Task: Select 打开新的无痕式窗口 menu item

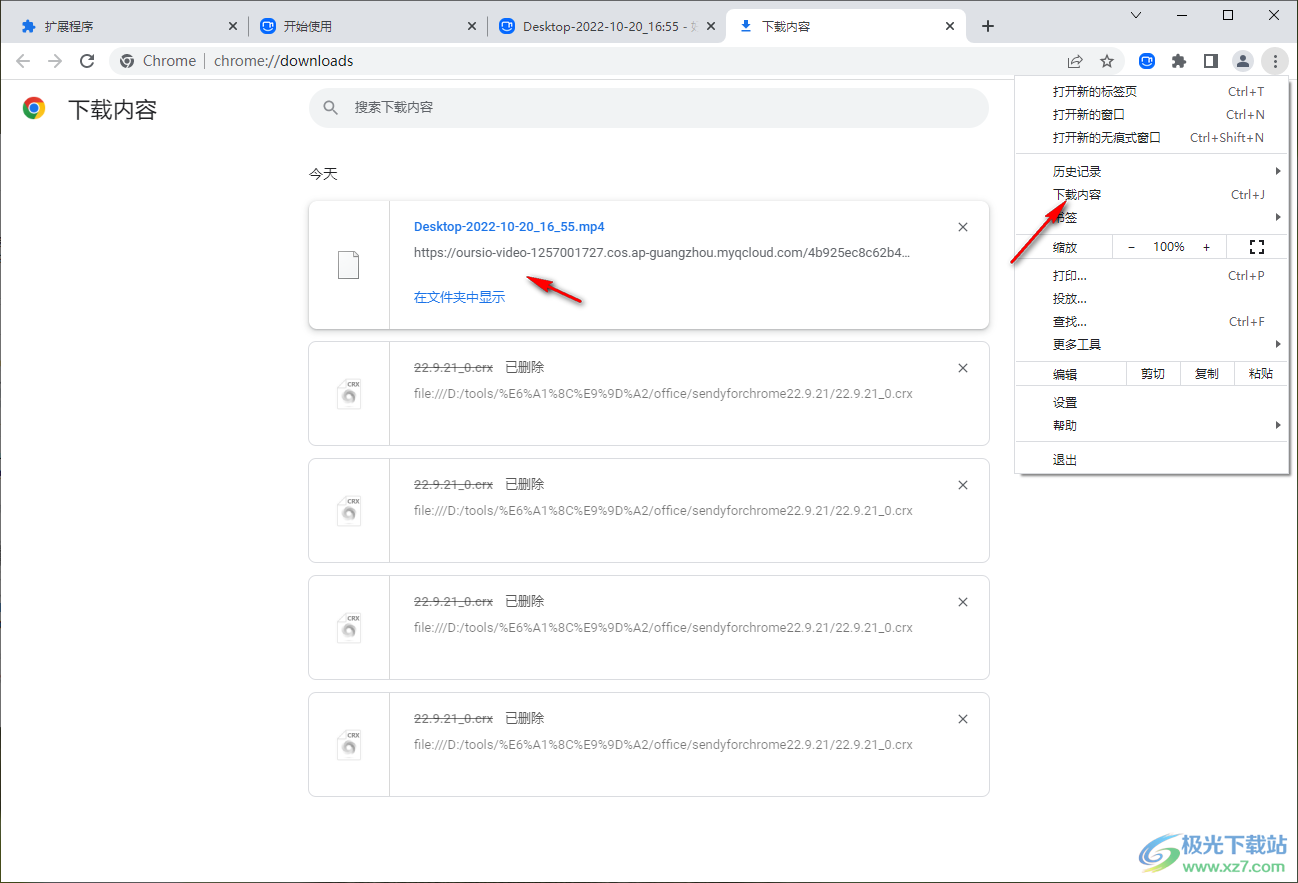Action: coord(1152,137)
